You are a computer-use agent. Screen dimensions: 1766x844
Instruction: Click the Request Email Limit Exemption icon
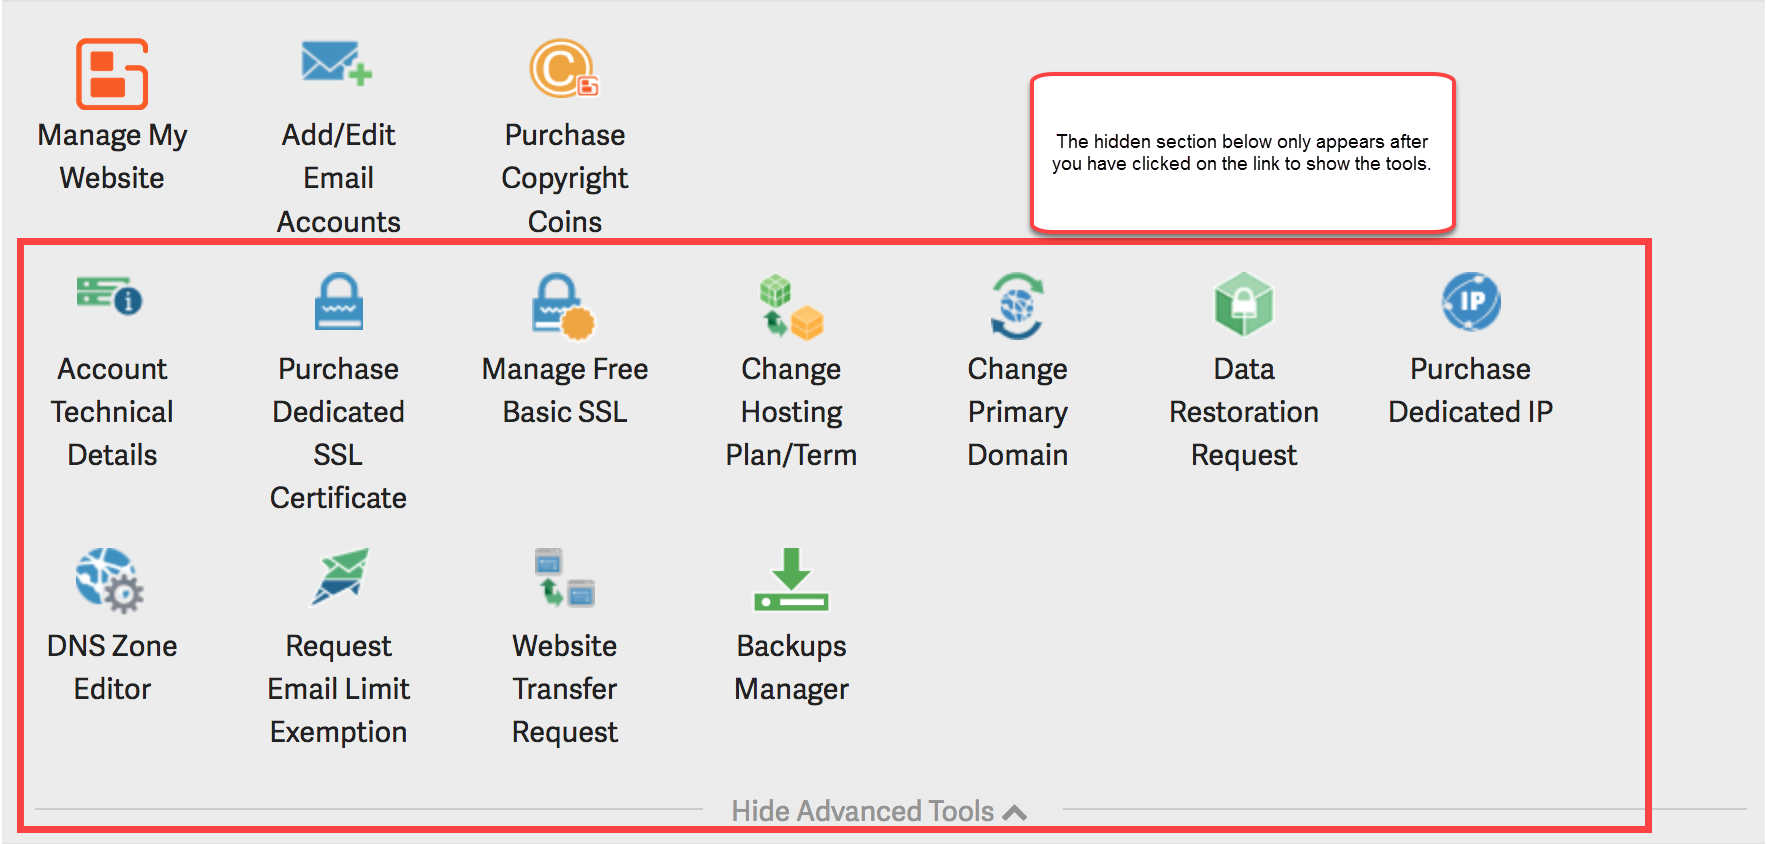click(339, 576)
